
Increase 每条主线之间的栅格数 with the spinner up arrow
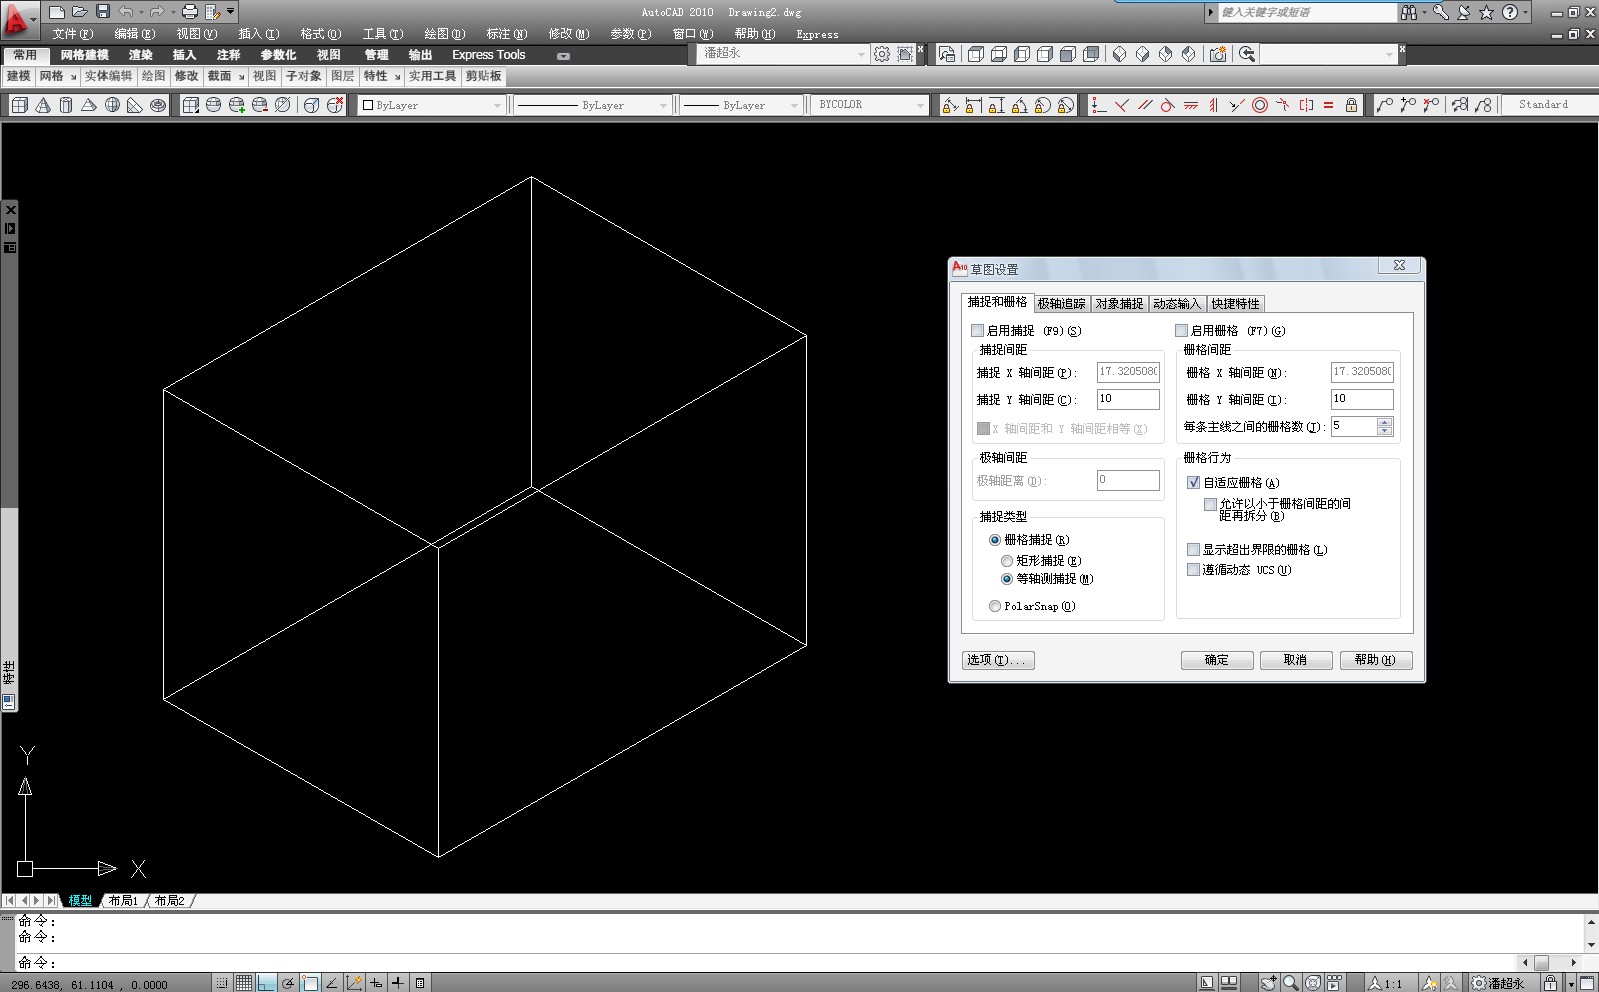(x=1385, y=421)
